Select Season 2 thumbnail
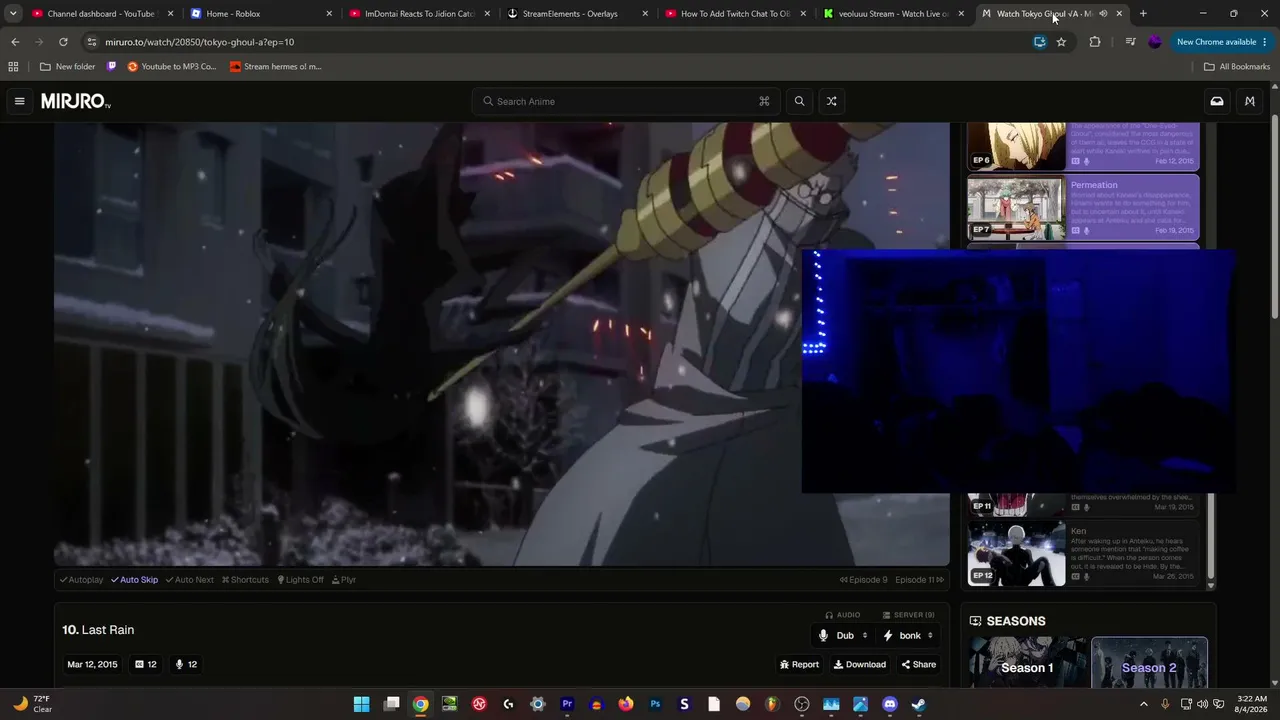This screenshot has height=720, width=1280. click(x=1149, y=662)
